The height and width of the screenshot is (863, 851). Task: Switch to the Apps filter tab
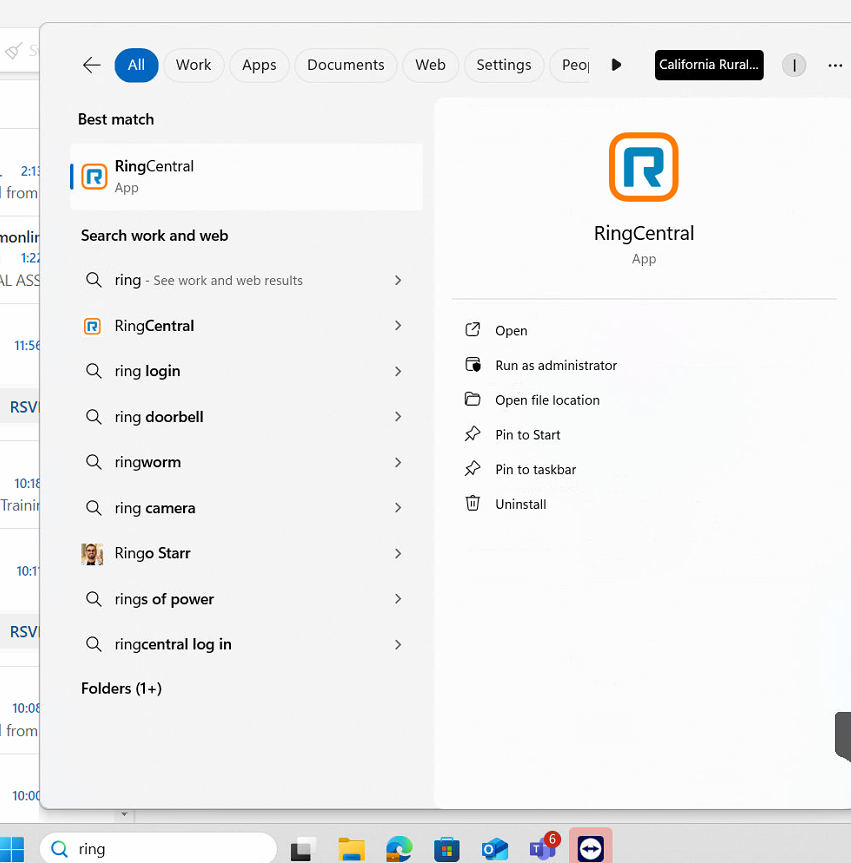pos(259,65)
